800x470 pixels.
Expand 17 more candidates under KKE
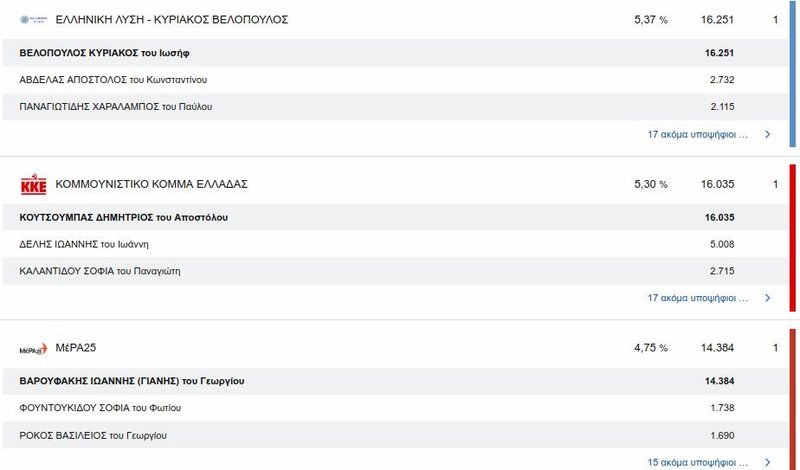[698, 298]
